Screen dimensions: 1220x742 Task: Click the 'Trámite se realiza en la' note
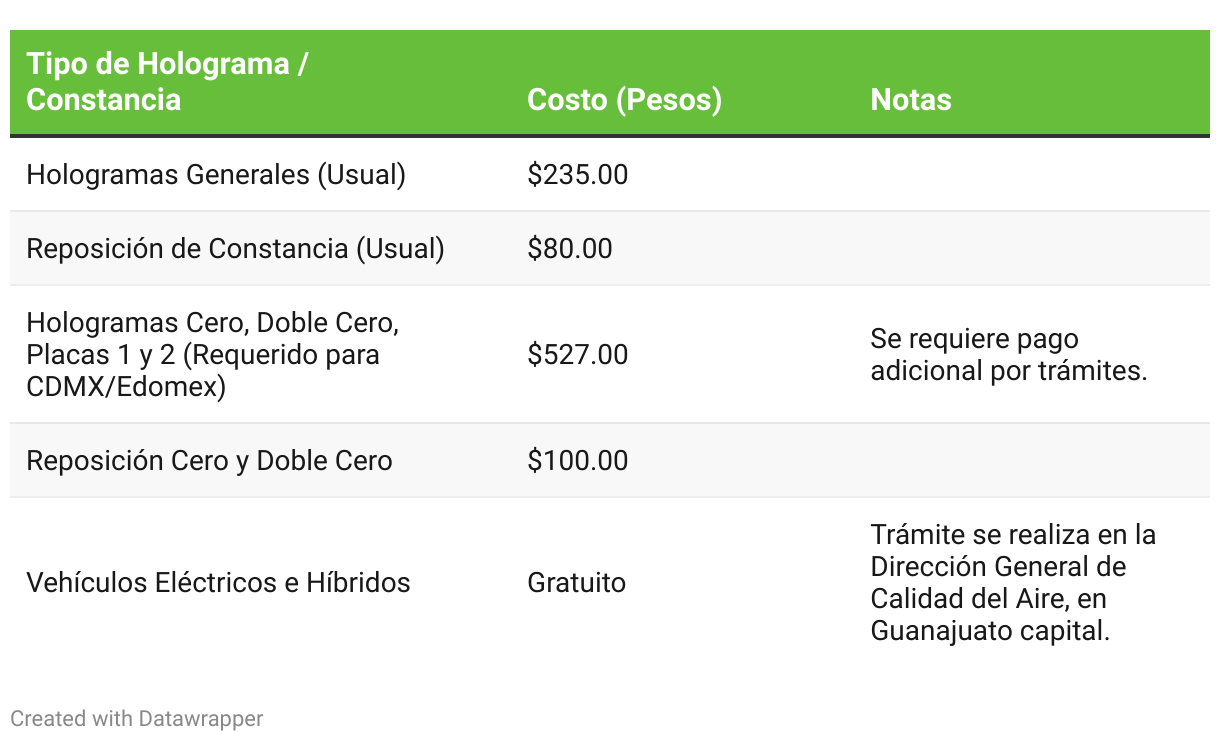1013,535
